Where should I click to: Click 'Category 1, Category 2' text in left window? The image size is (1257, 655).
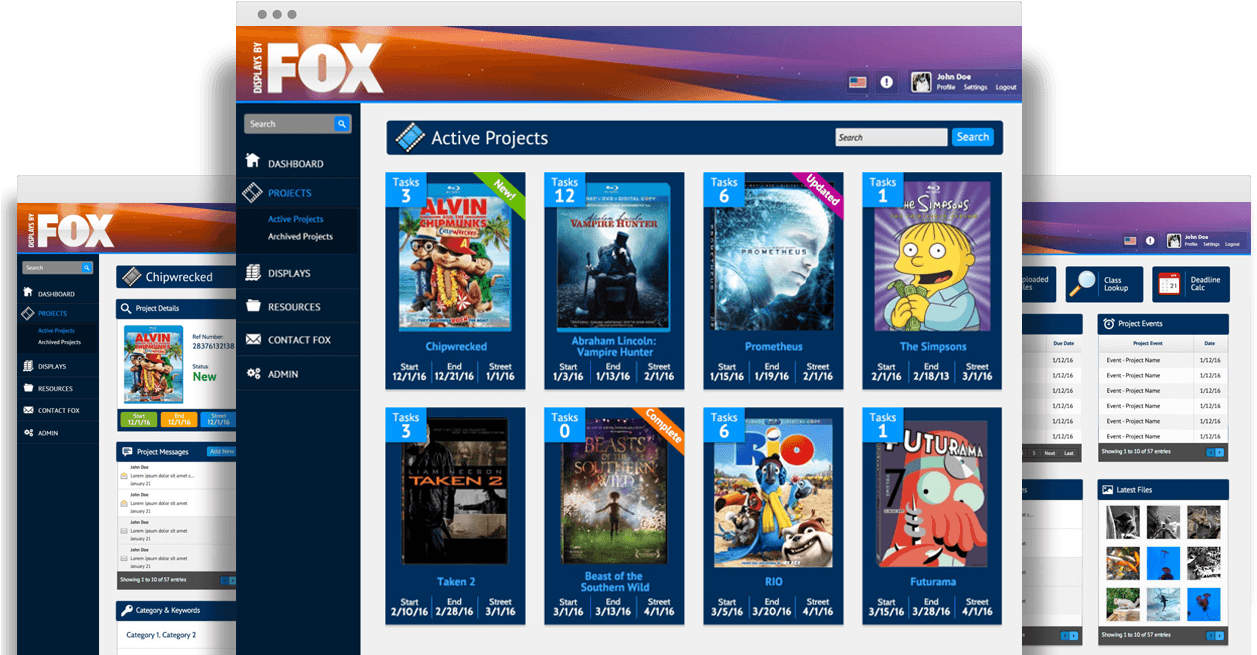click(161, 635)
